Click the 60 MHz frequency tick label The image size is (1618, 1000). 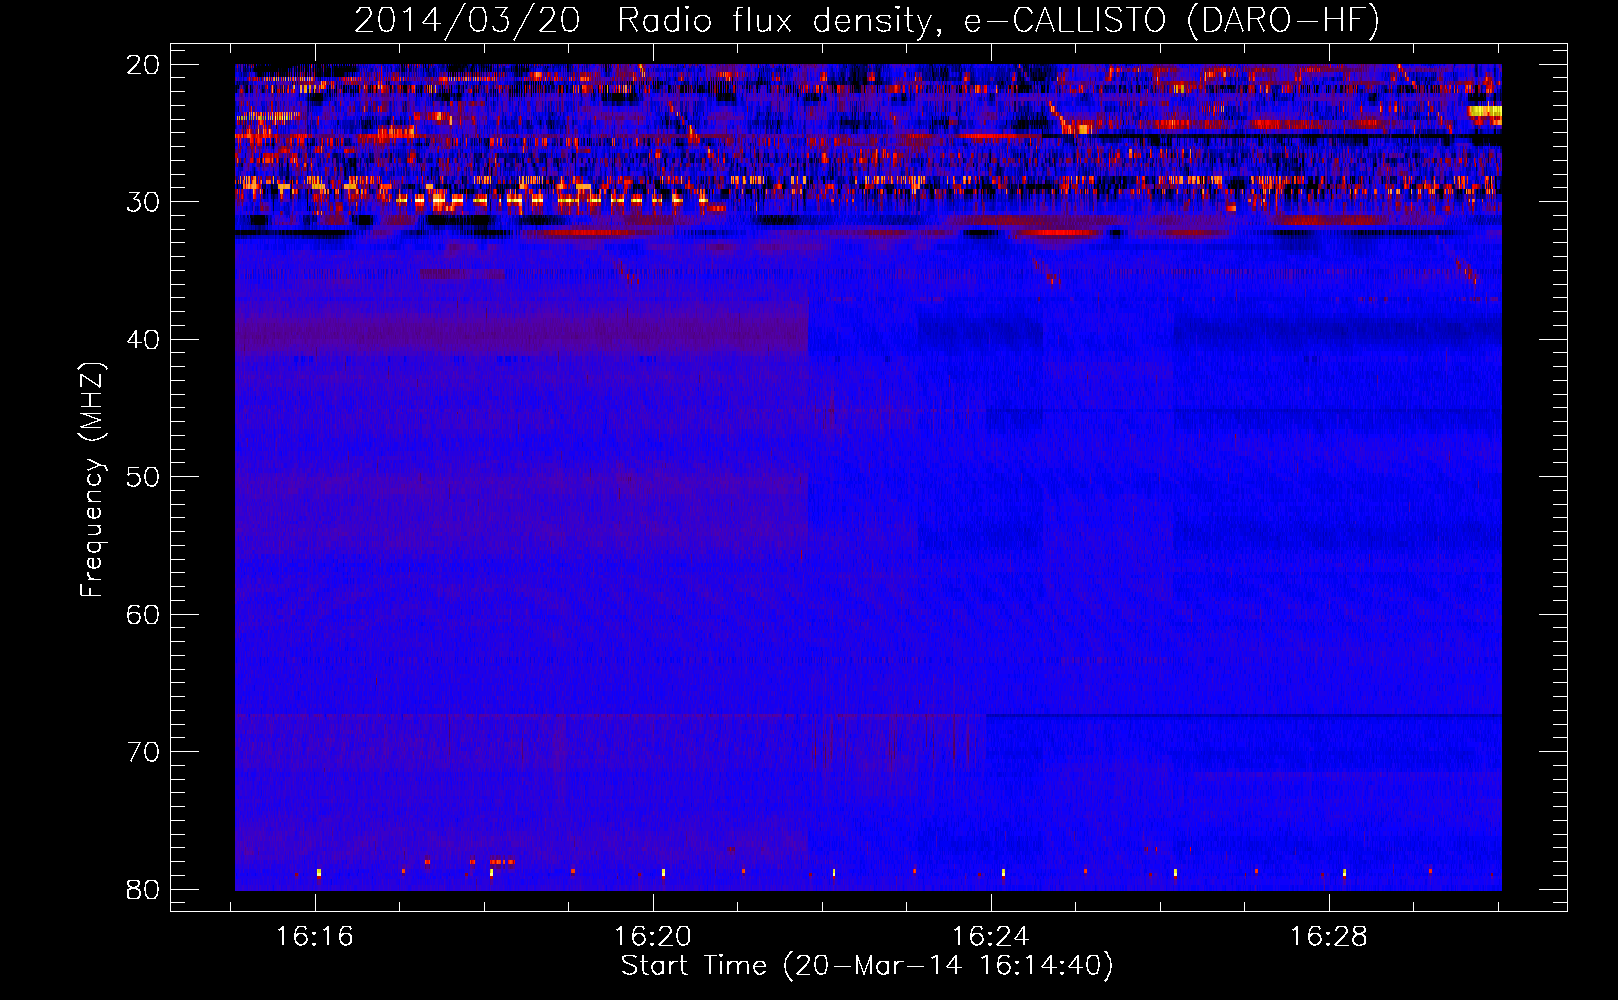(143, 614)
